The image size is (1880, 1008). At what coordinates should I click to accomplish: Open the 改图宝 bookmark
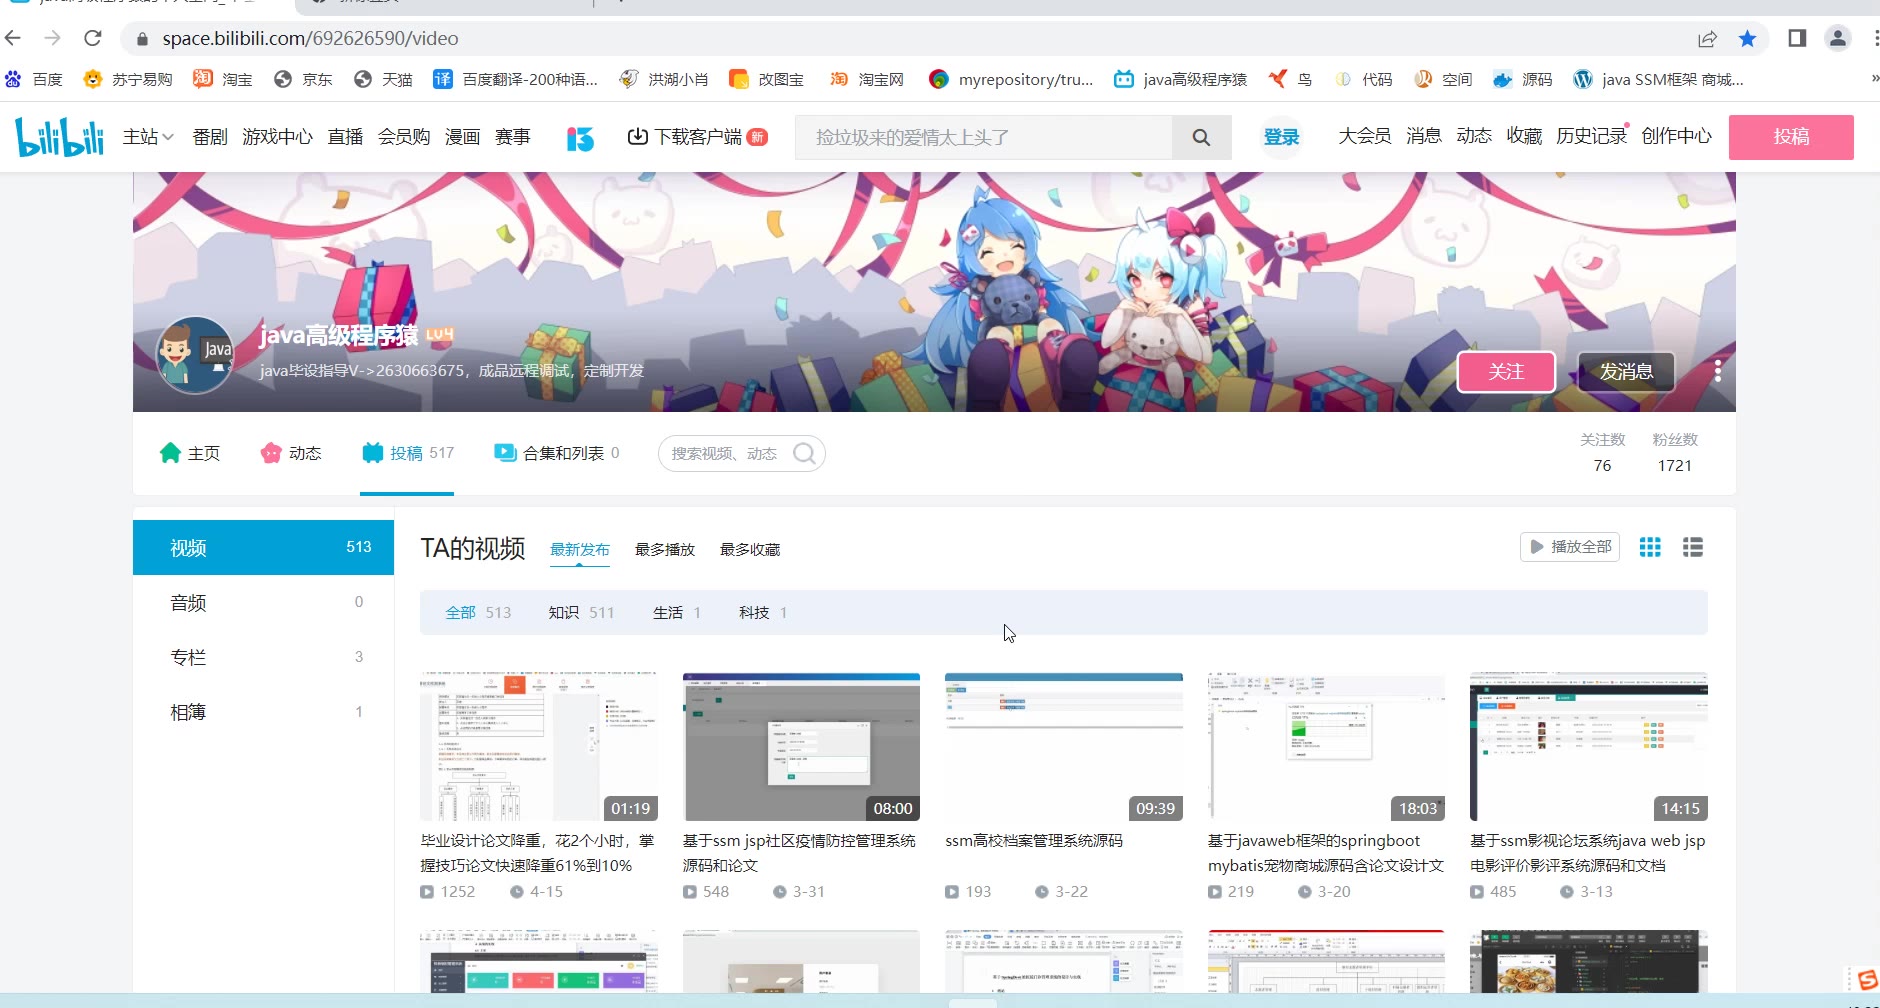coord(766,79)
